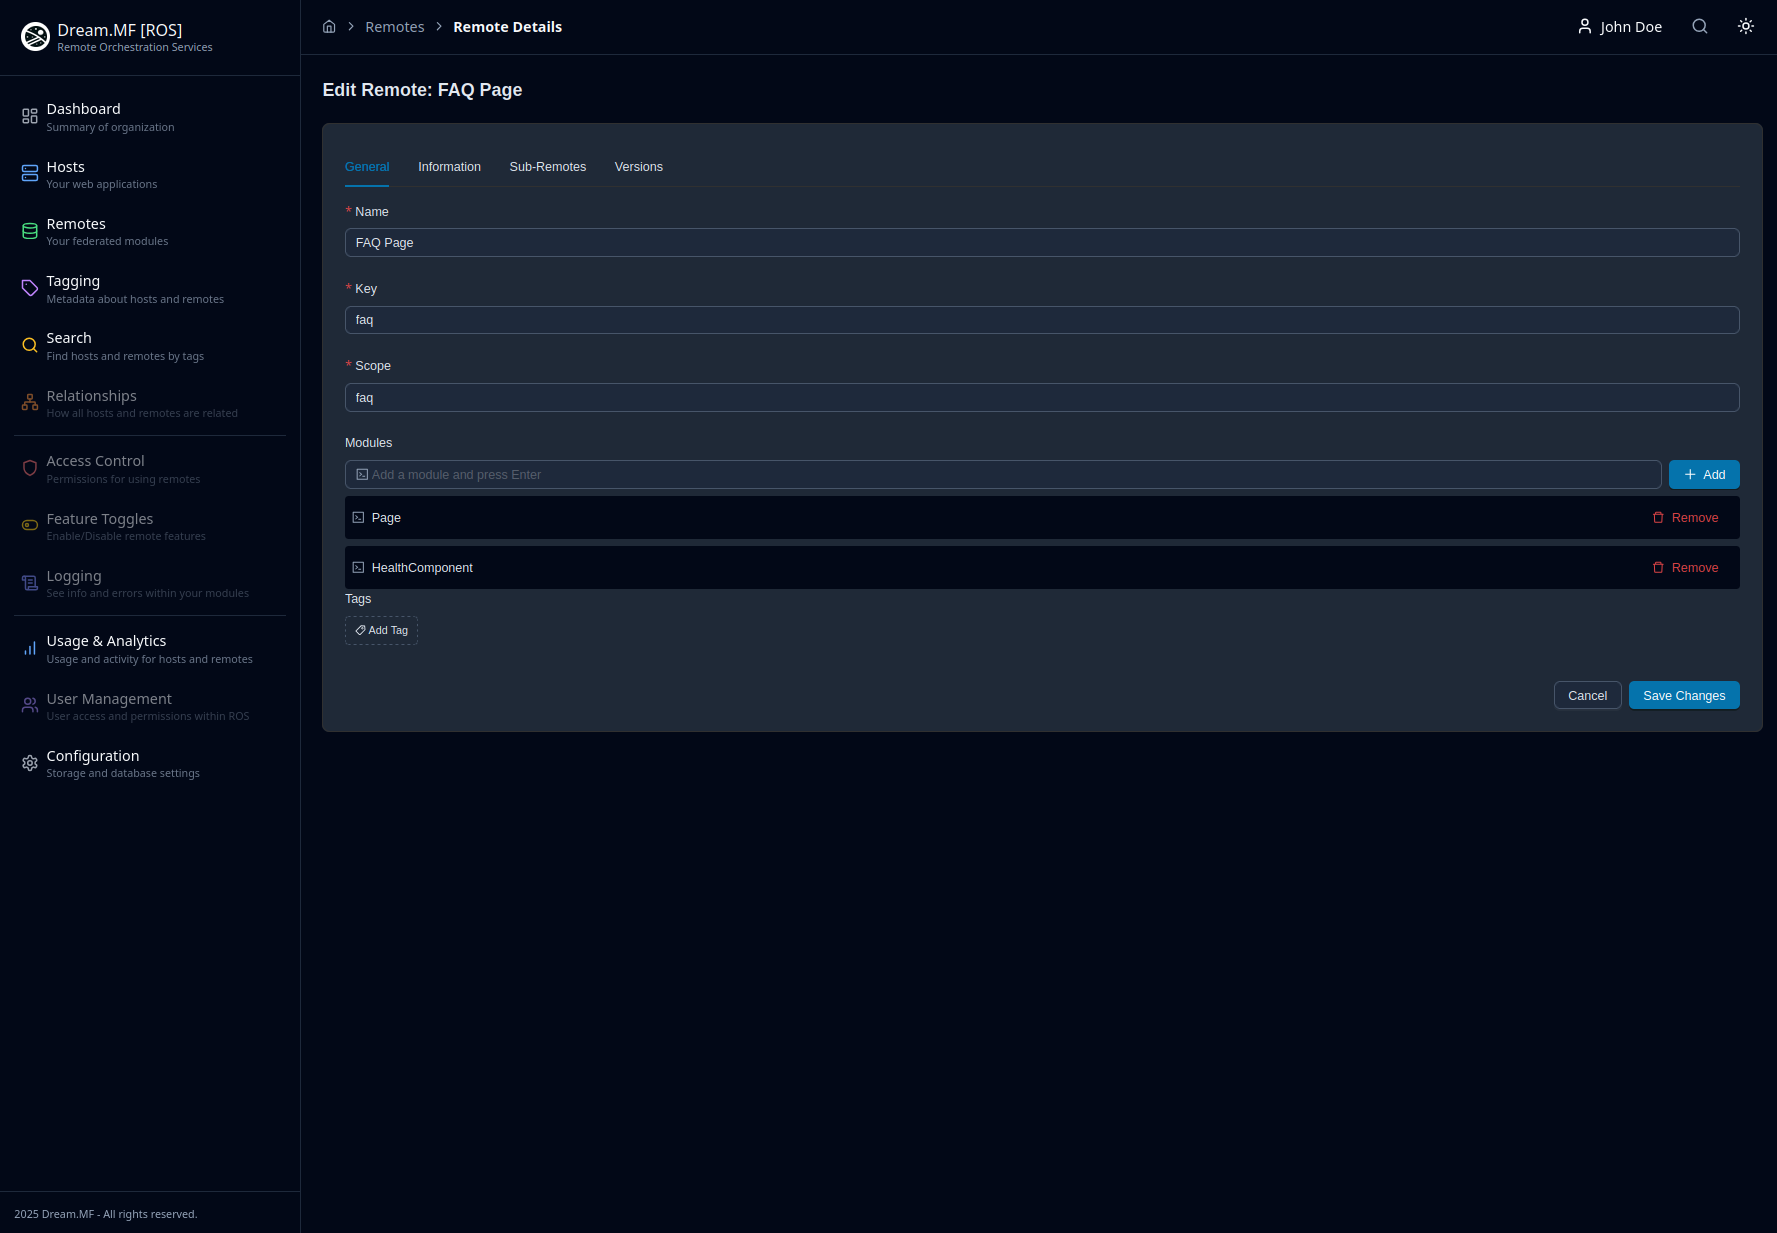Open the Versions tab
The image size is (1777, 1233).
pos(638,167)
